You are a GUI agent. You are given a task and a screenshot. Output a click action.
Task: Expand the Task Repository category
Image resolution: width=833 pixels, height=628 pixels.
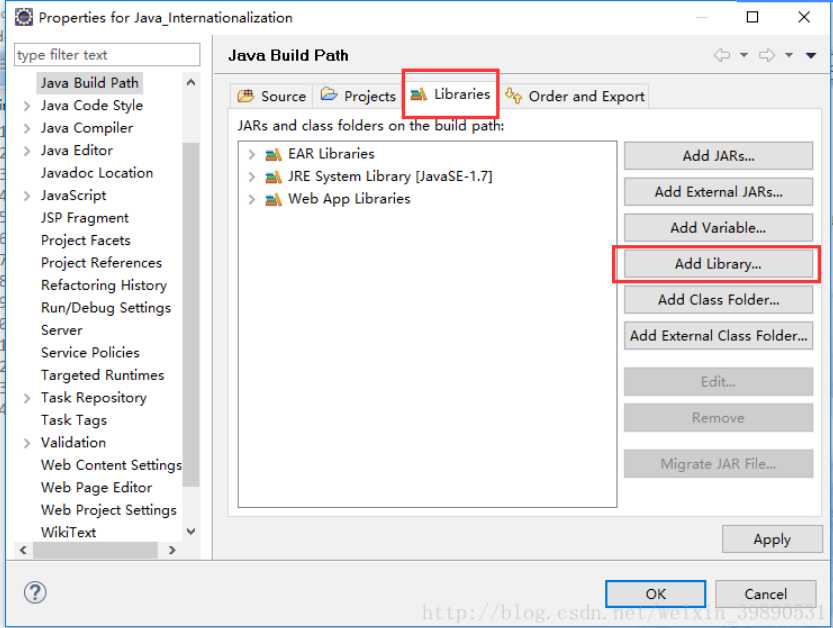click(x=27, y=398)
